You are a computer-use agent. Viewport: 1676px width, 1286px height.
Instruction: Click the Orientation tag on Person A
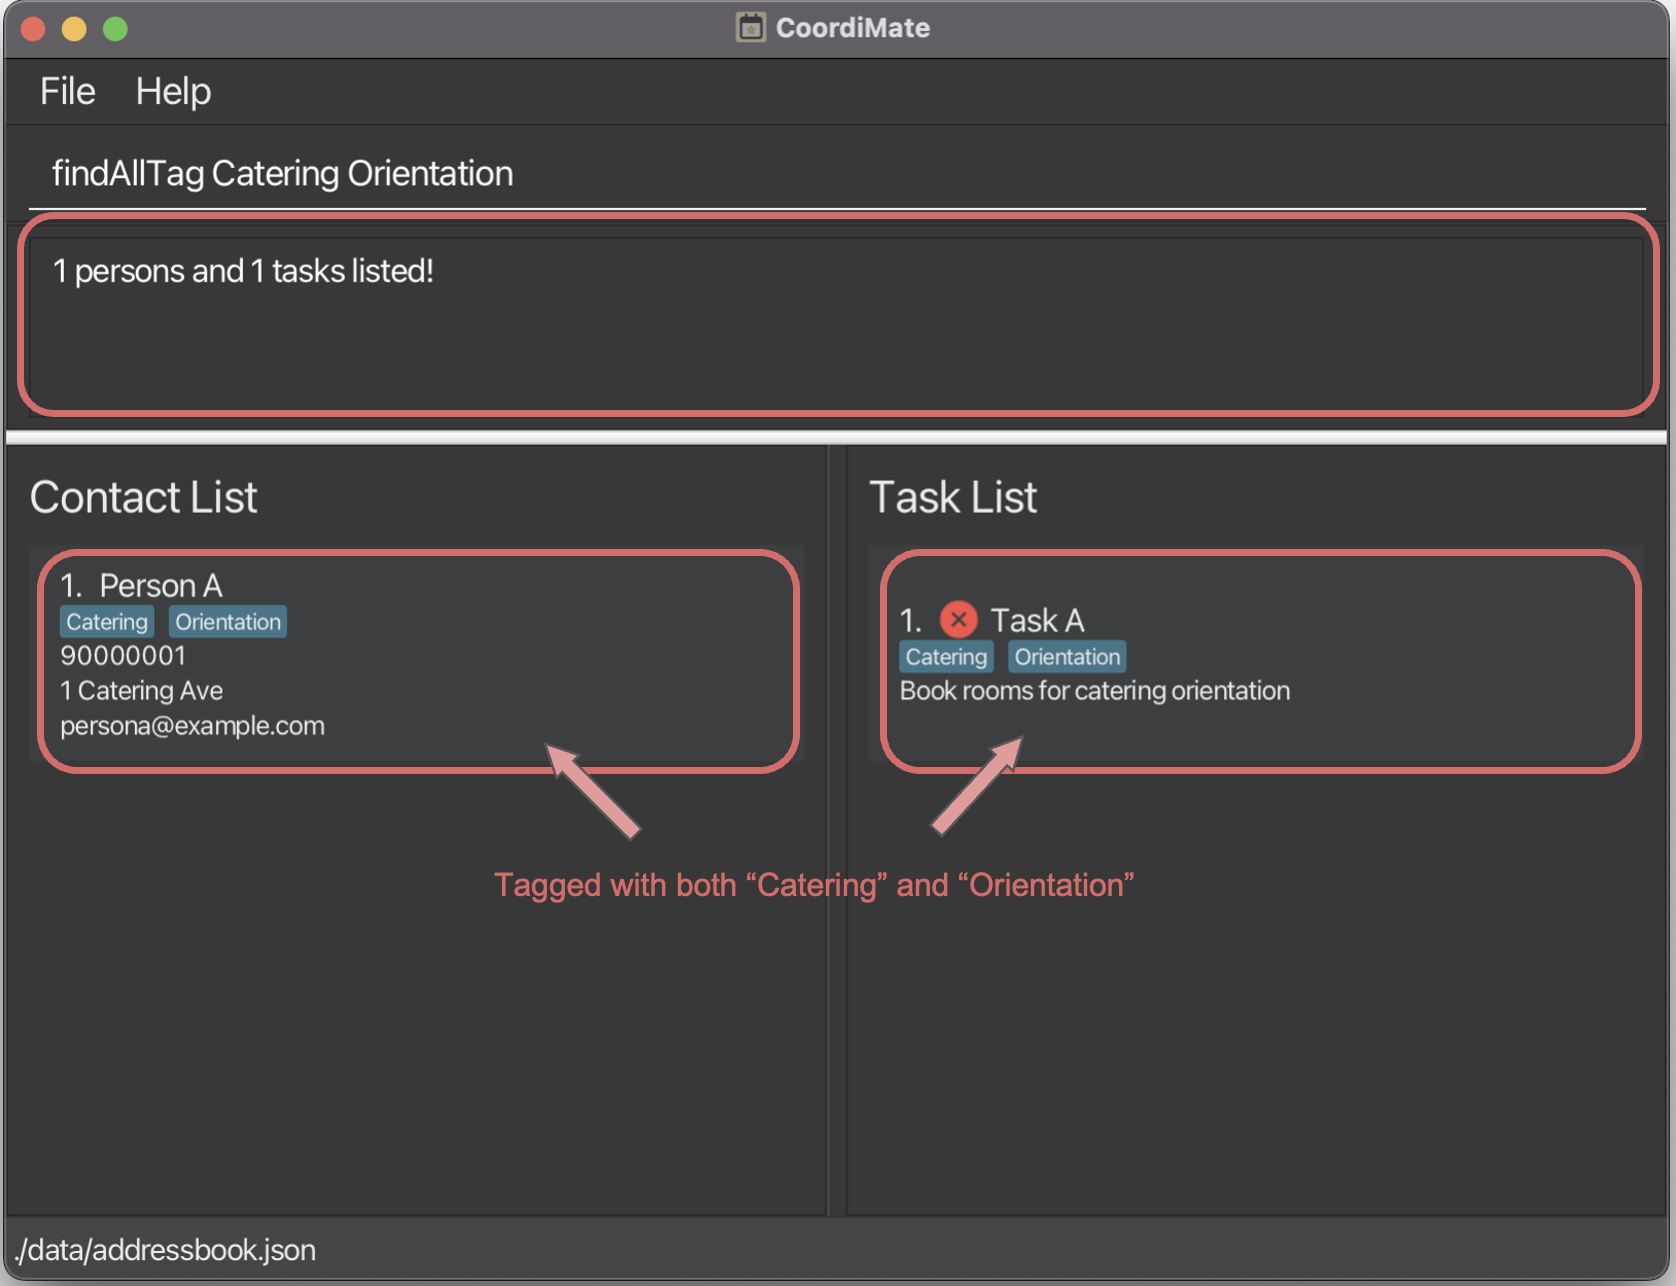pyautogui.click(x=228, y=622)
